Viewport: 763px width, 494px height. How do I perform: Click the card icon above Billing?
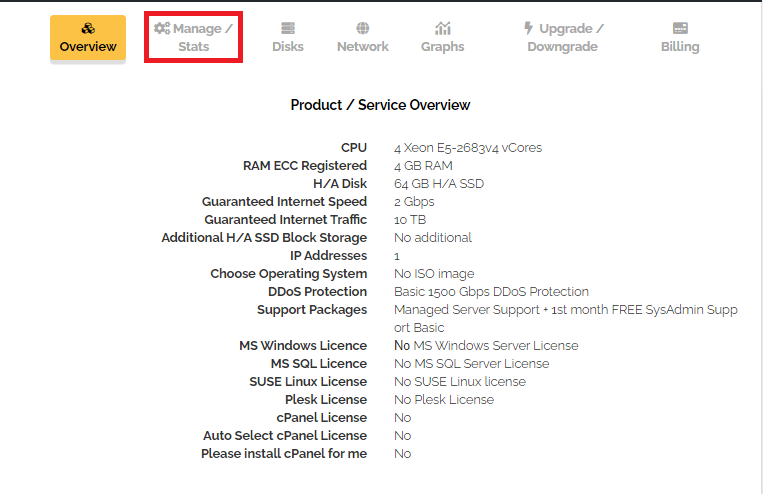(680, 28)
